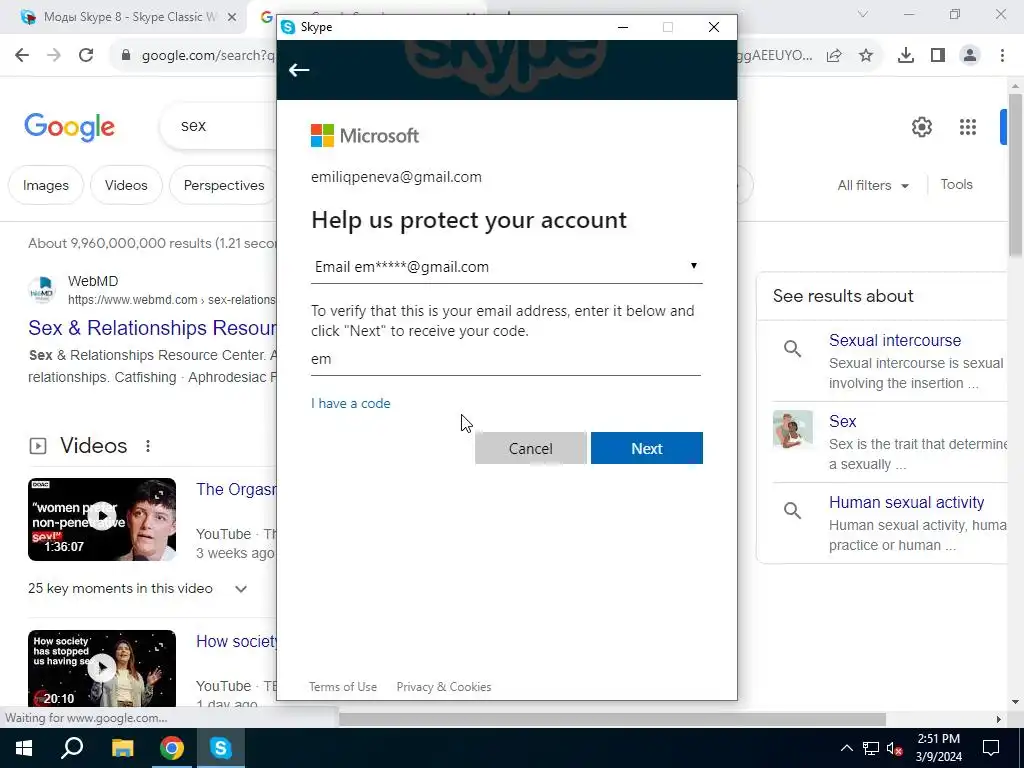The width and height of the screenshot is (1024, 768).
Task: Click the Google logo
Action: (x=69, y=127)
